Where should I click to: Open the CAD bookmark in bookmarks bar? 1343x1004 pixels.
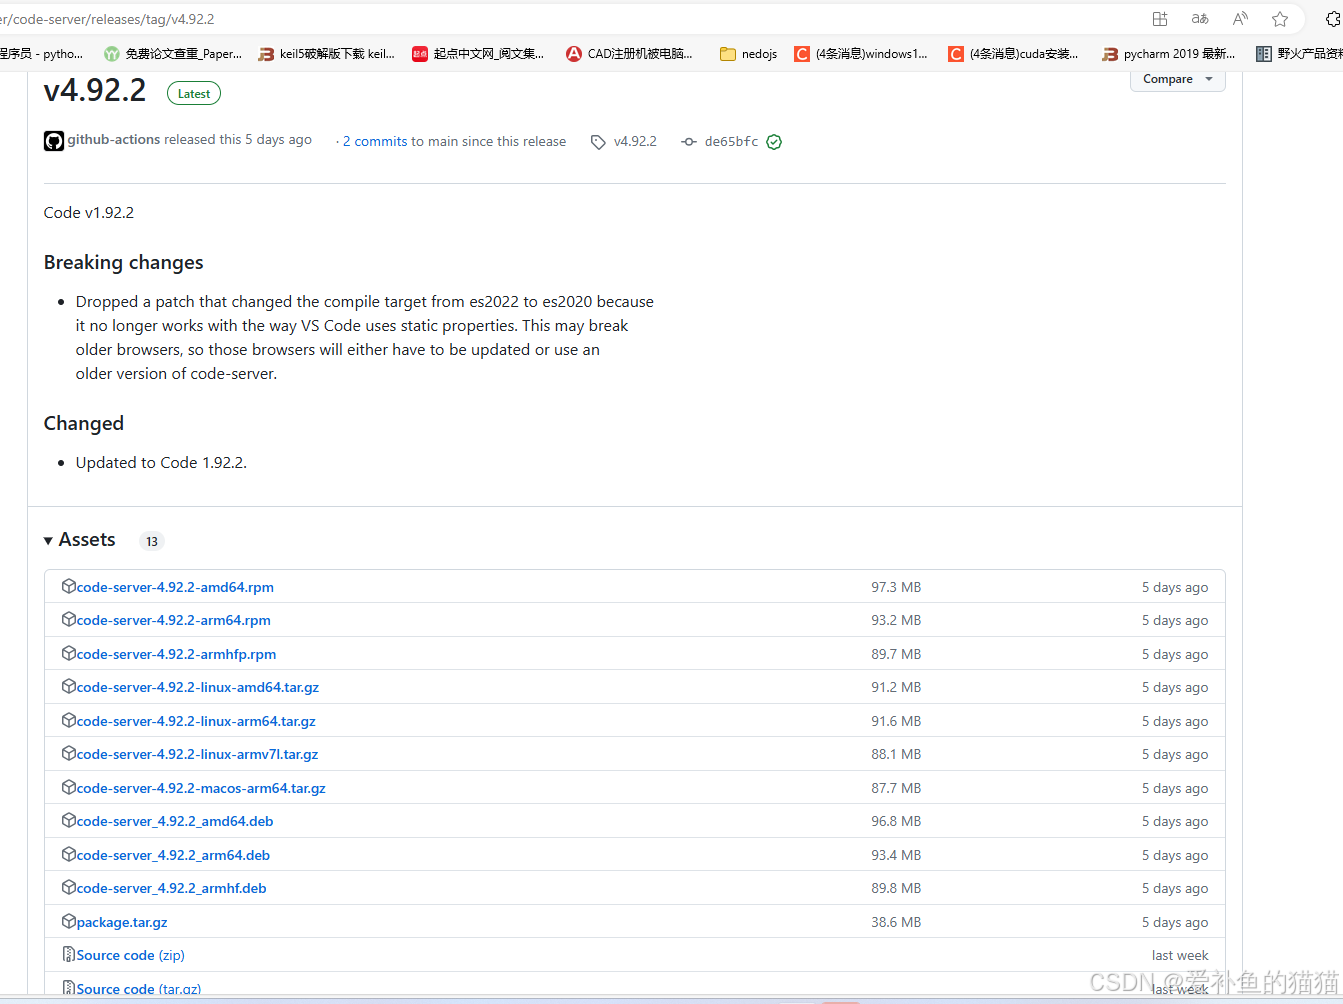point(629,54)
